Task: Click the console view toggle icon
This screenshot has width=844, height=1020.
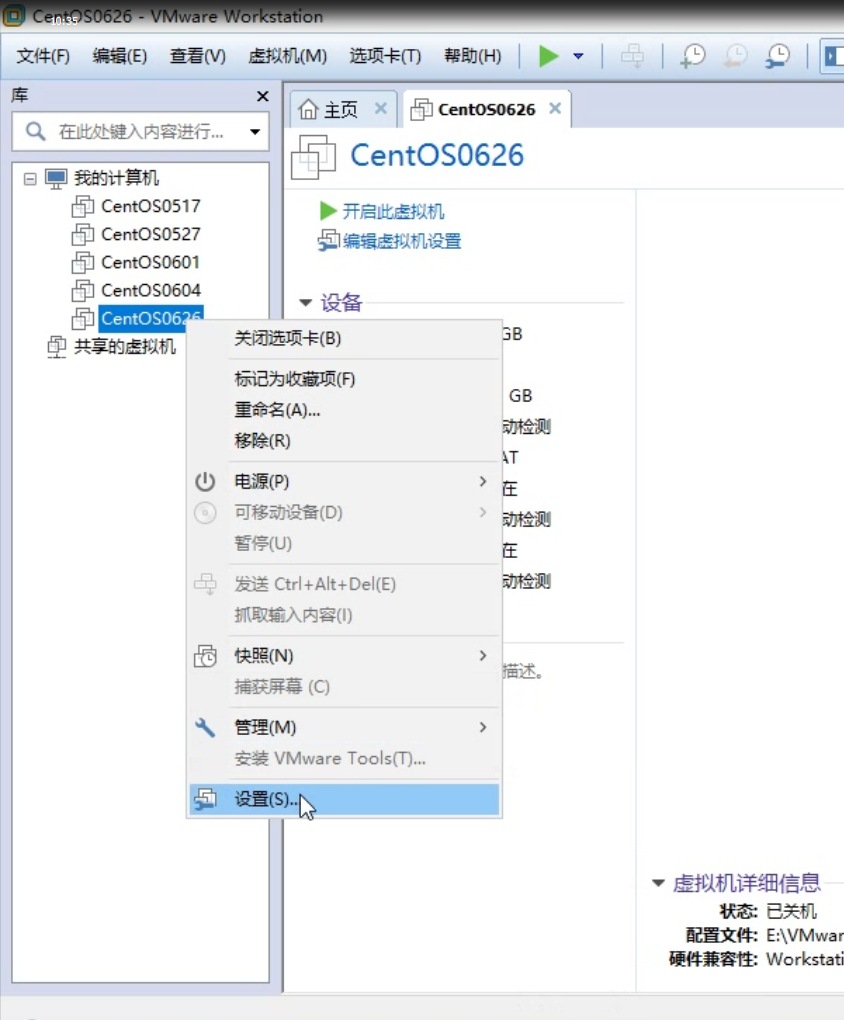Action: click(833, 57)
